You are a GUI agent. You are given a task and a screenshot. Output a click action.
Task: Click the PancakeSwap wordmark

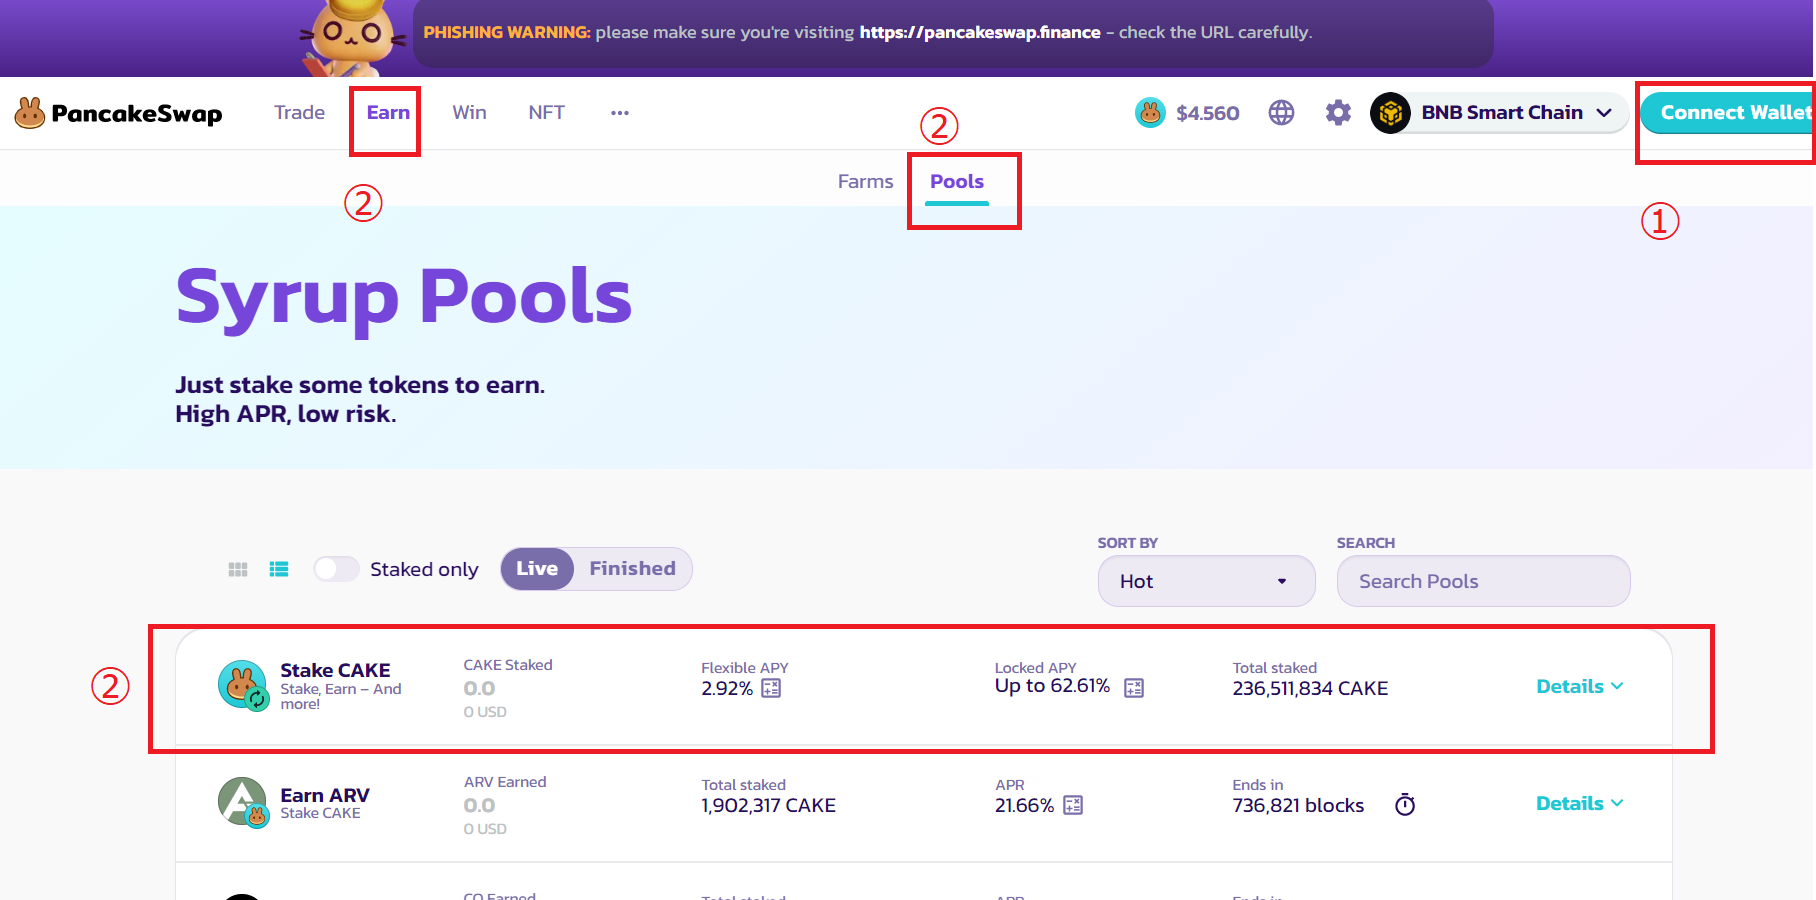click(137, 113)
